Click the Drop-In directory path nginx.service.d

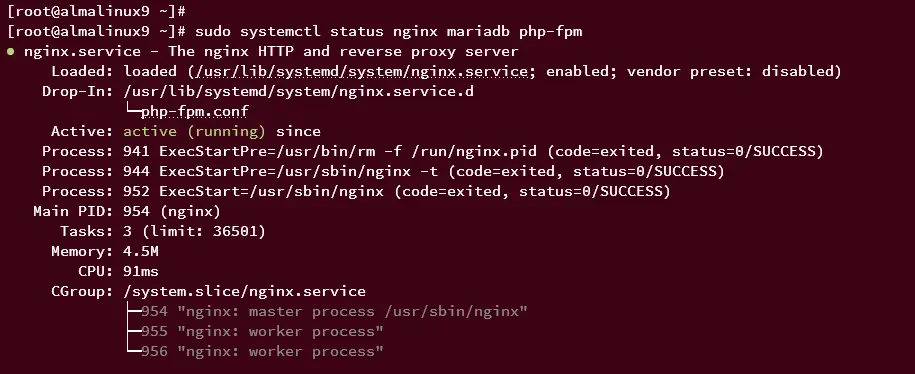click(x=298, y=92)
